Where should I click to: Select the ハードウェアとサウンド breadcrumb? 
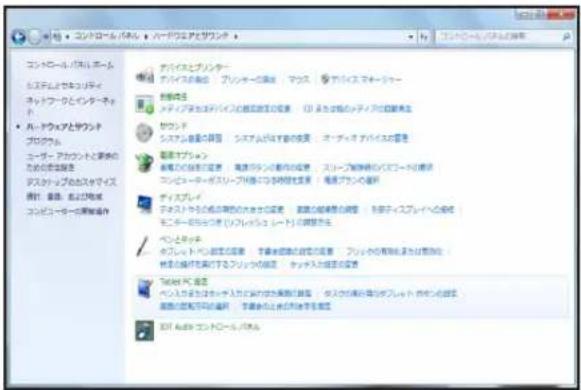click(191, 36)
